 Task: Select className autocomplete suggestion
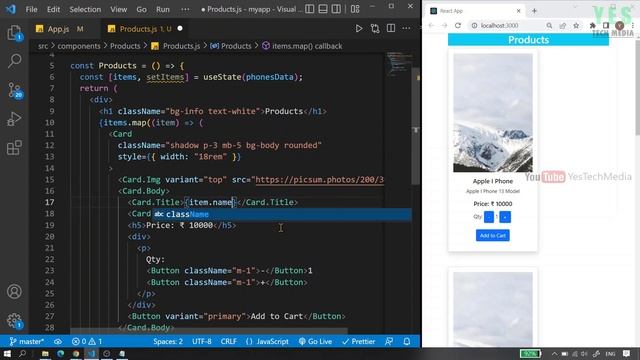tap(282, 214)
